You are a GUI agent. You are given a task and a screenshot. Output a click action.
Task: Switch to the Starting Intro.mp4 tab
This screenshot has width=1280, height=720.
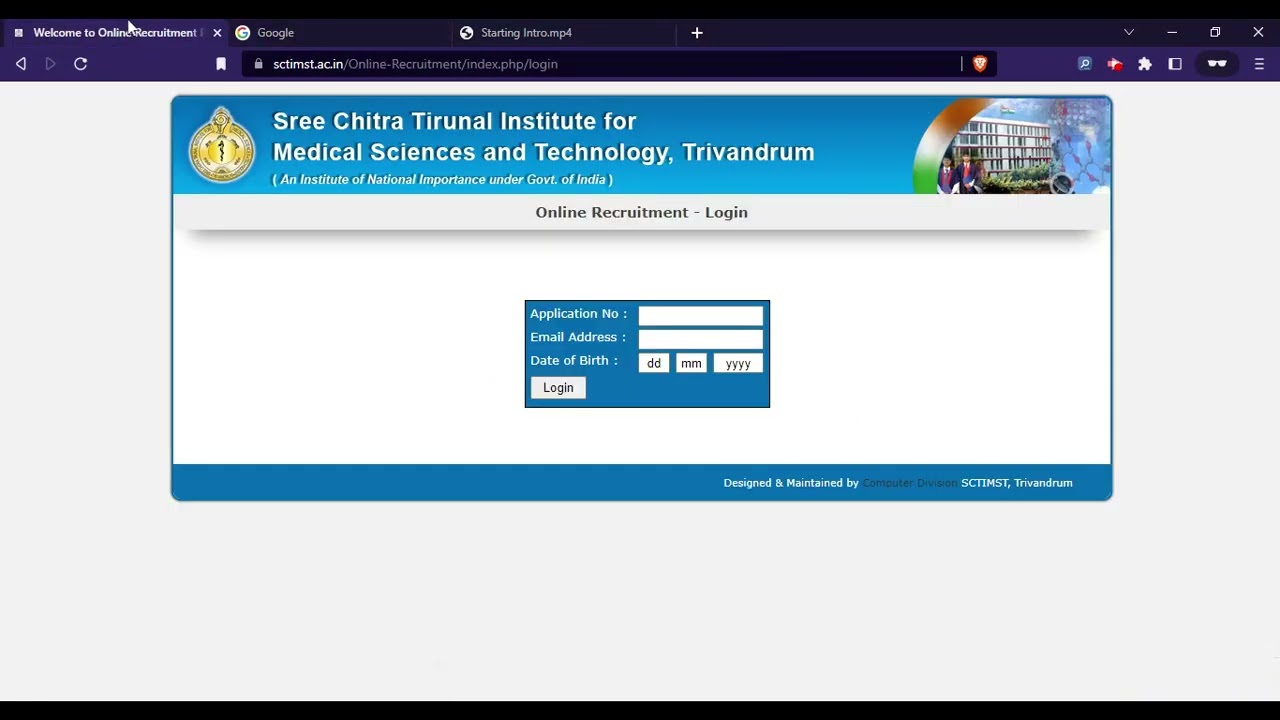pyautogui.click(x=563, y=33)
